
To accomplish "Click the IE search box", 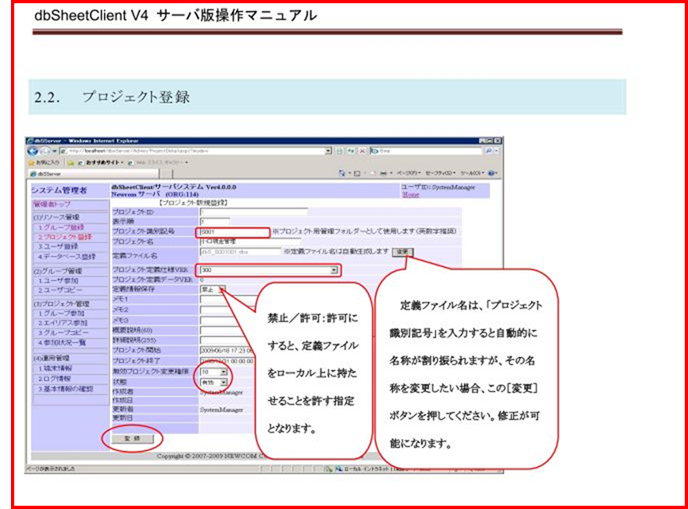I will (426, 151).
